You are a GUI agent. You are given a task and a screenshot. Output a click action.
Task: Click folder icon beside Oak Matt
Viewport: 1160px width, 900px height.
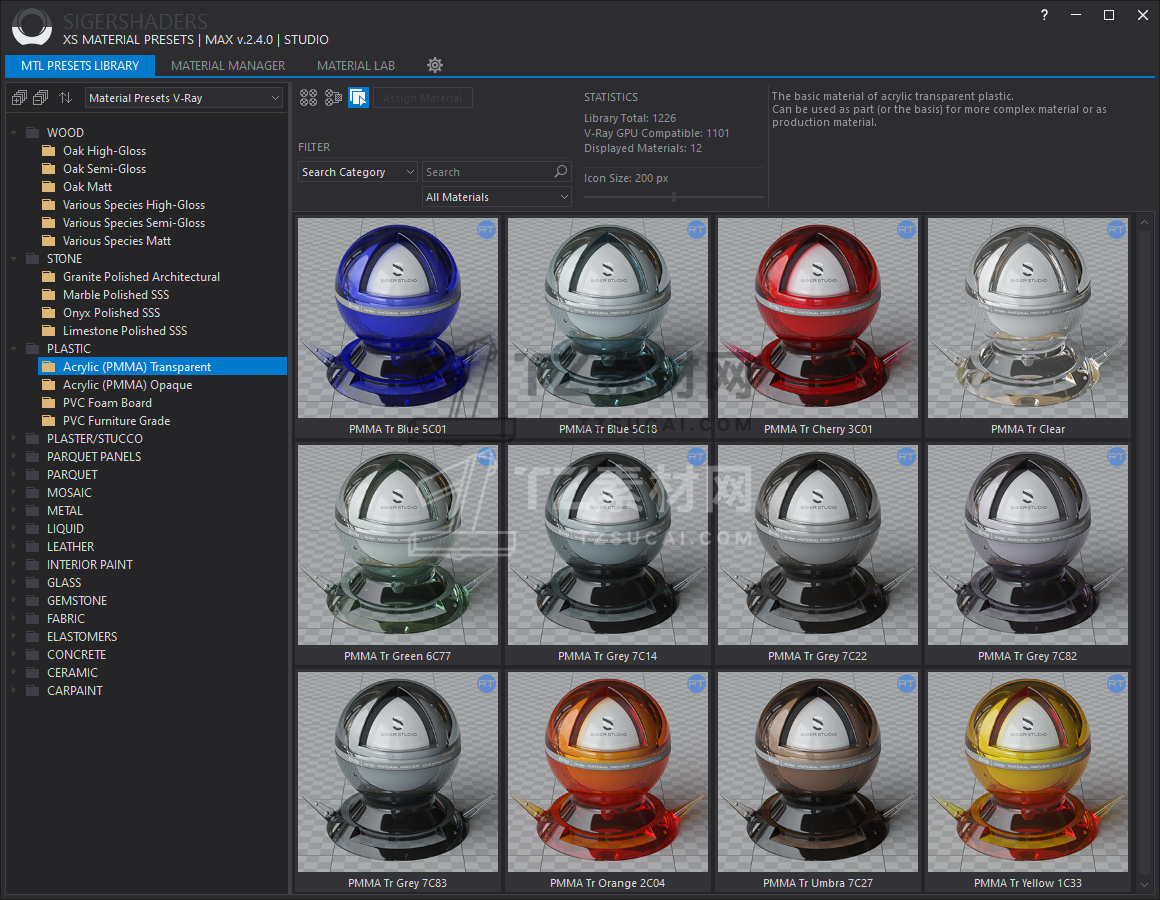click(x=49, y=186)
